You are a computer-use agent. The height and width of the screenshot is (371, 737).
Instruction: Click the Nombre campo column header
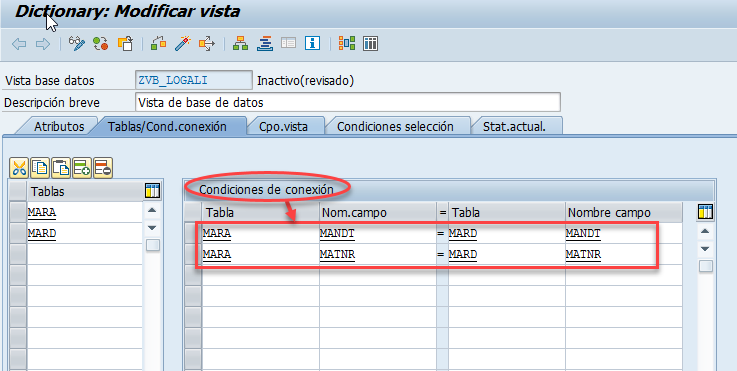623,213
